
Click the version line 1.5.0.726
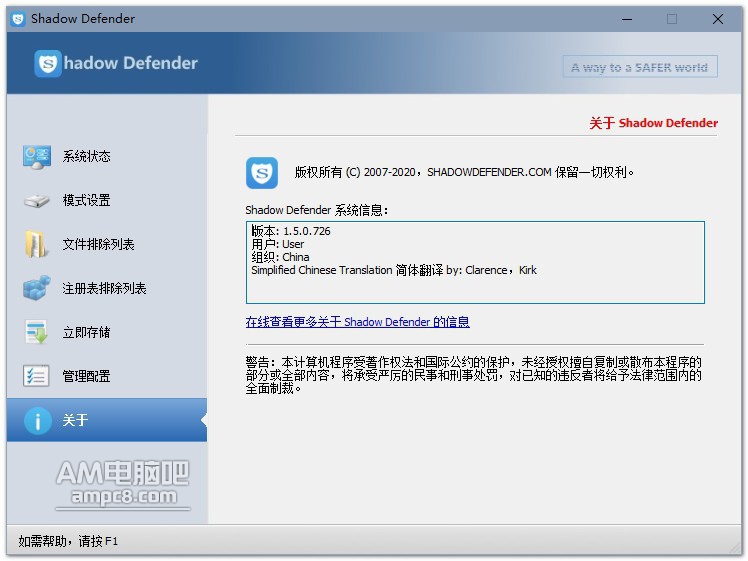291,231
